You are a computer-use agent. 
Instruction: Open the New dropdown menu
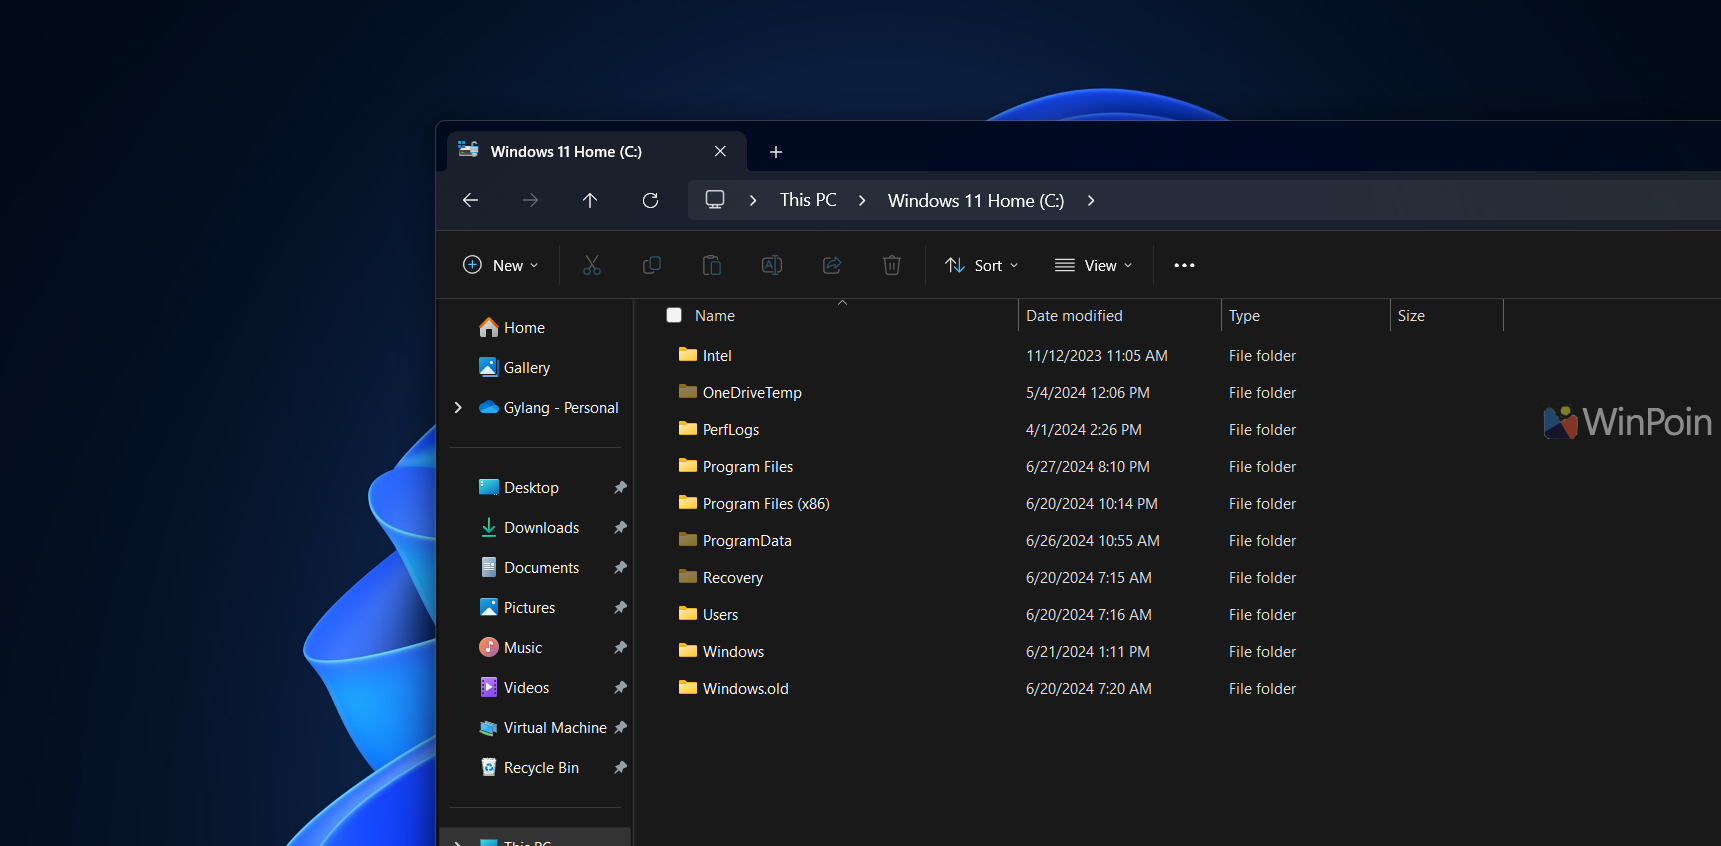[501, 265]
